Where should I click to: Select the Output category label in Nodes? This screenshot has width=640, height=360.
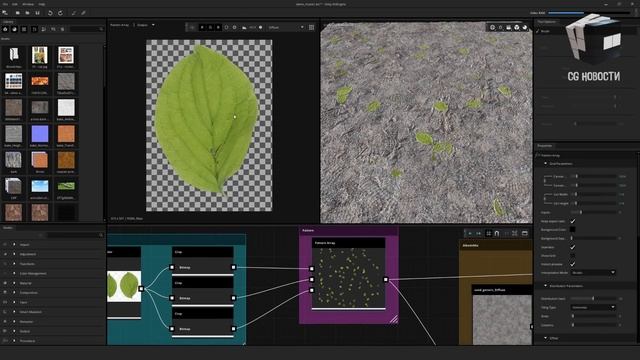point(25,331)
